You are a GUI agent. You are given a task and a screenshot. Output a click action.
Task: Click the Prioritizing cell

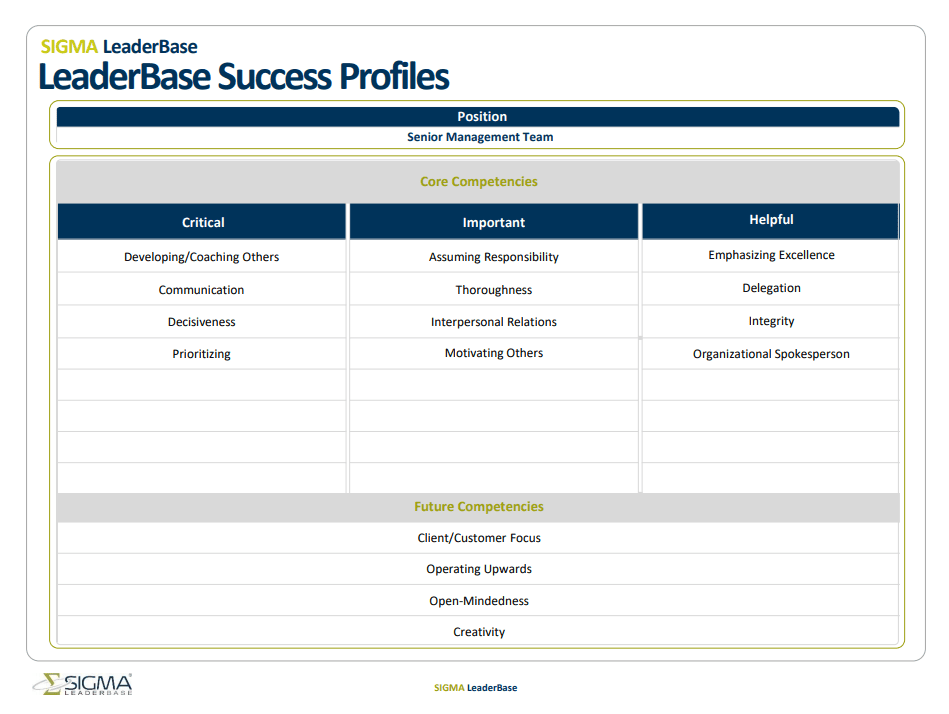pos(202,354)
